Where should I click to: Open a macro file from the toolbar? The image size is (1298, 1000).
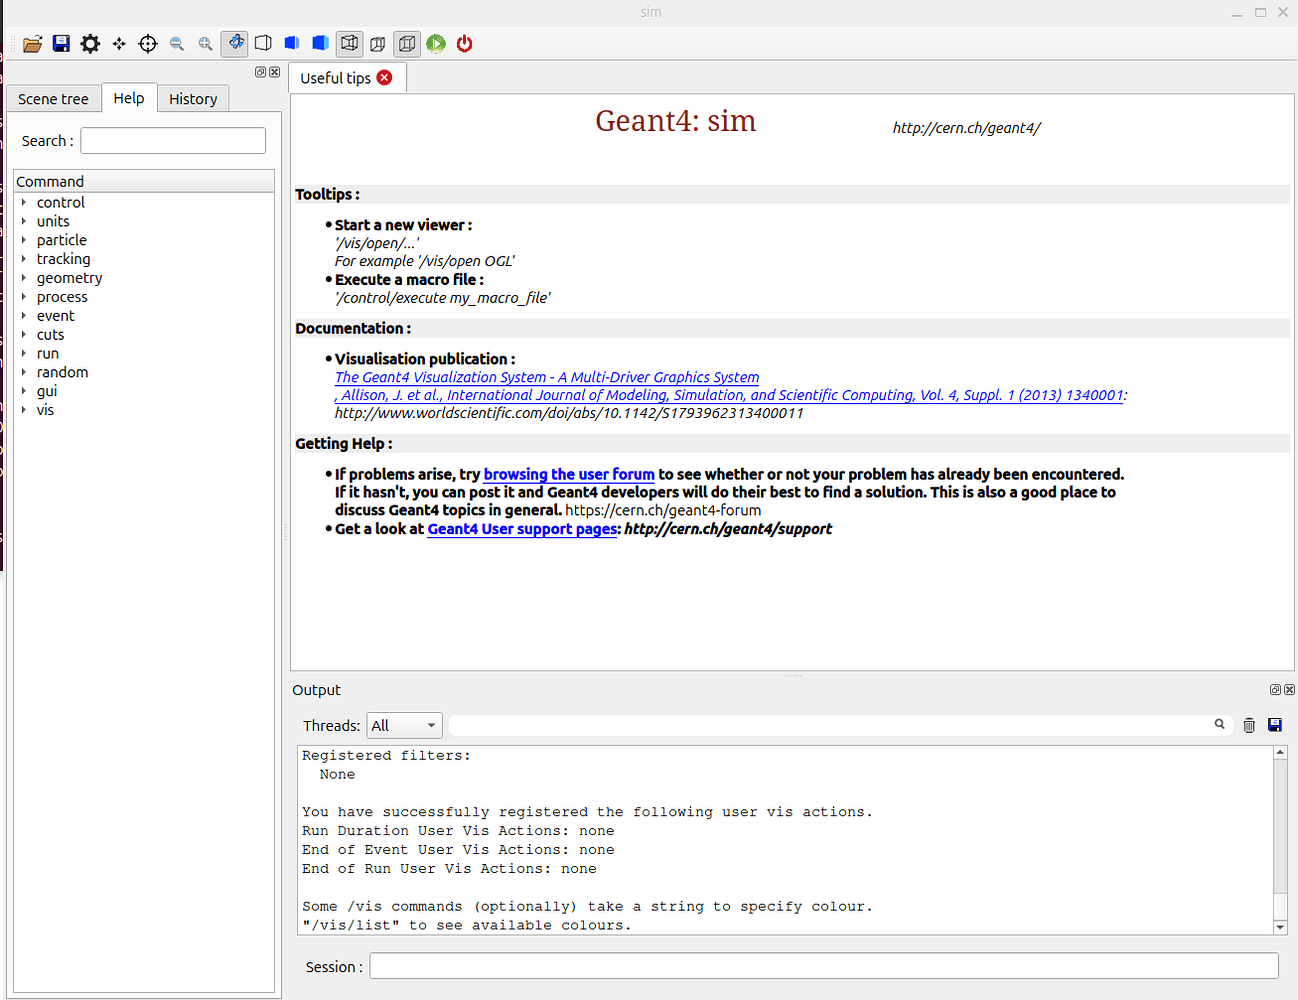(x=32, y=43)
